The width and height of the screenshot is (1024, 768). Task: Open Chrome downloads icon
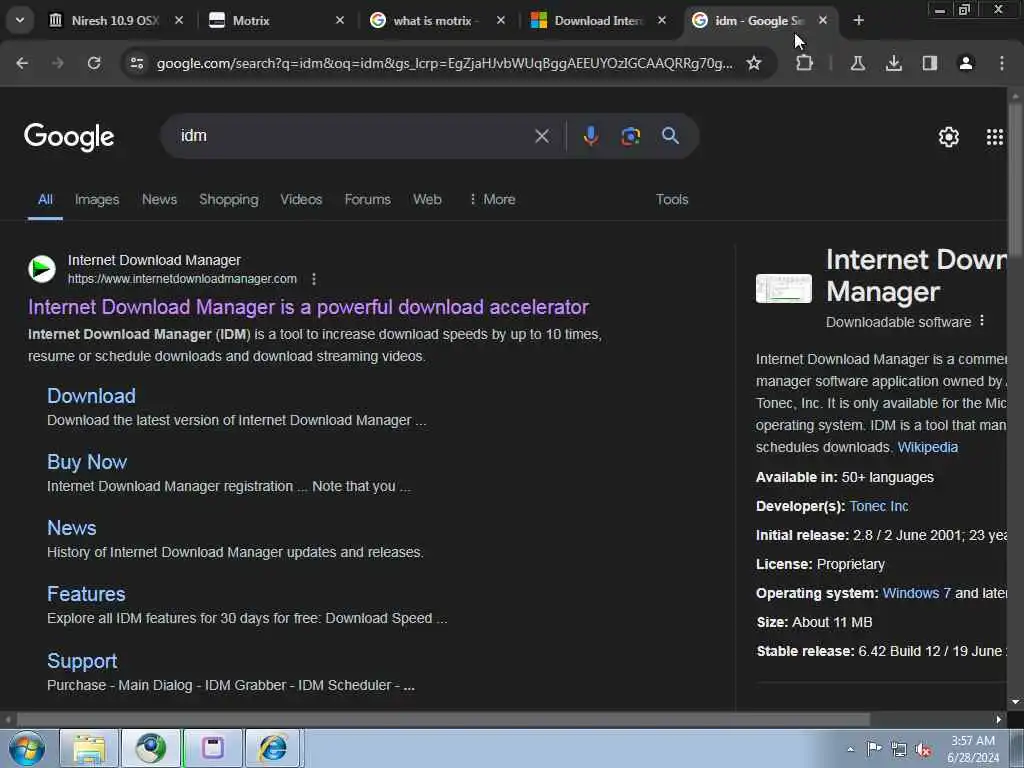(893, 63)
